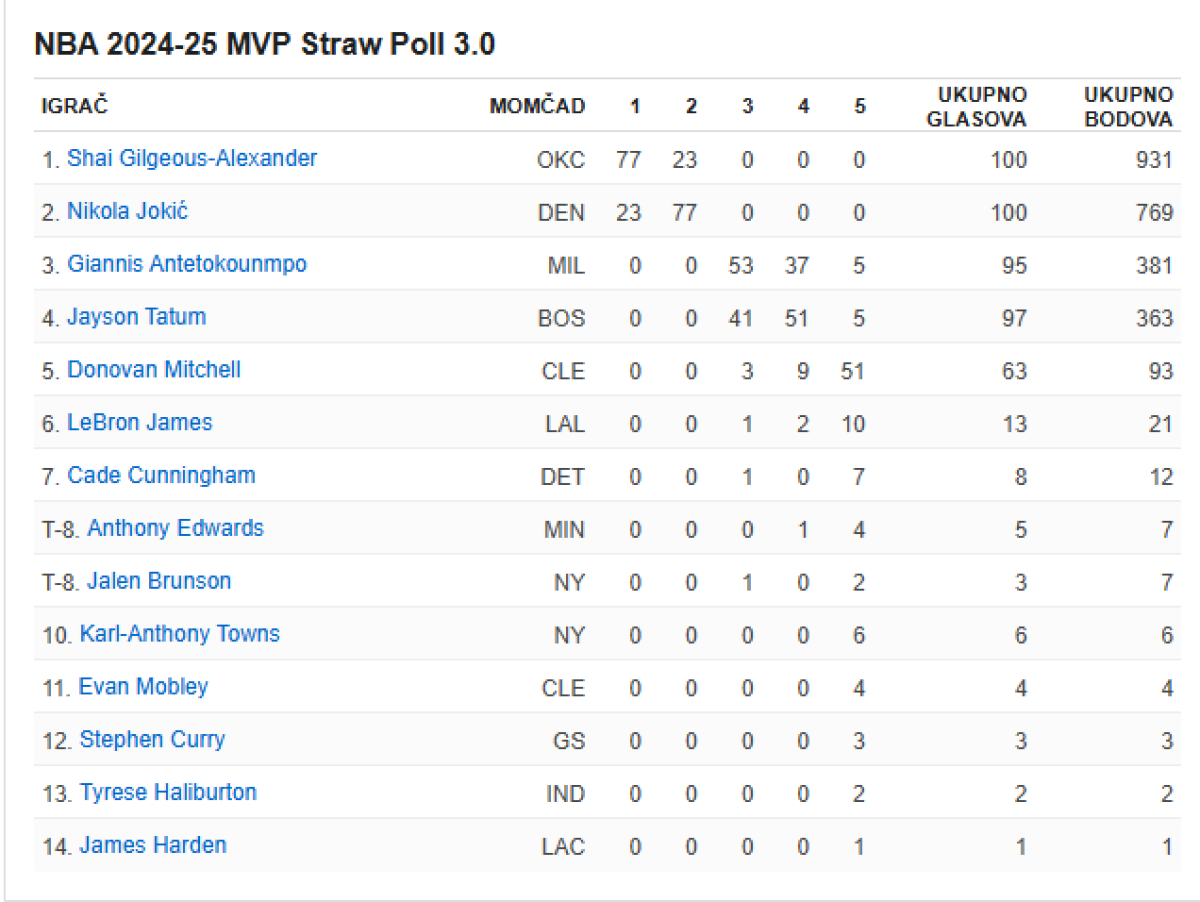Open Evan Mobley's player page

144,687
